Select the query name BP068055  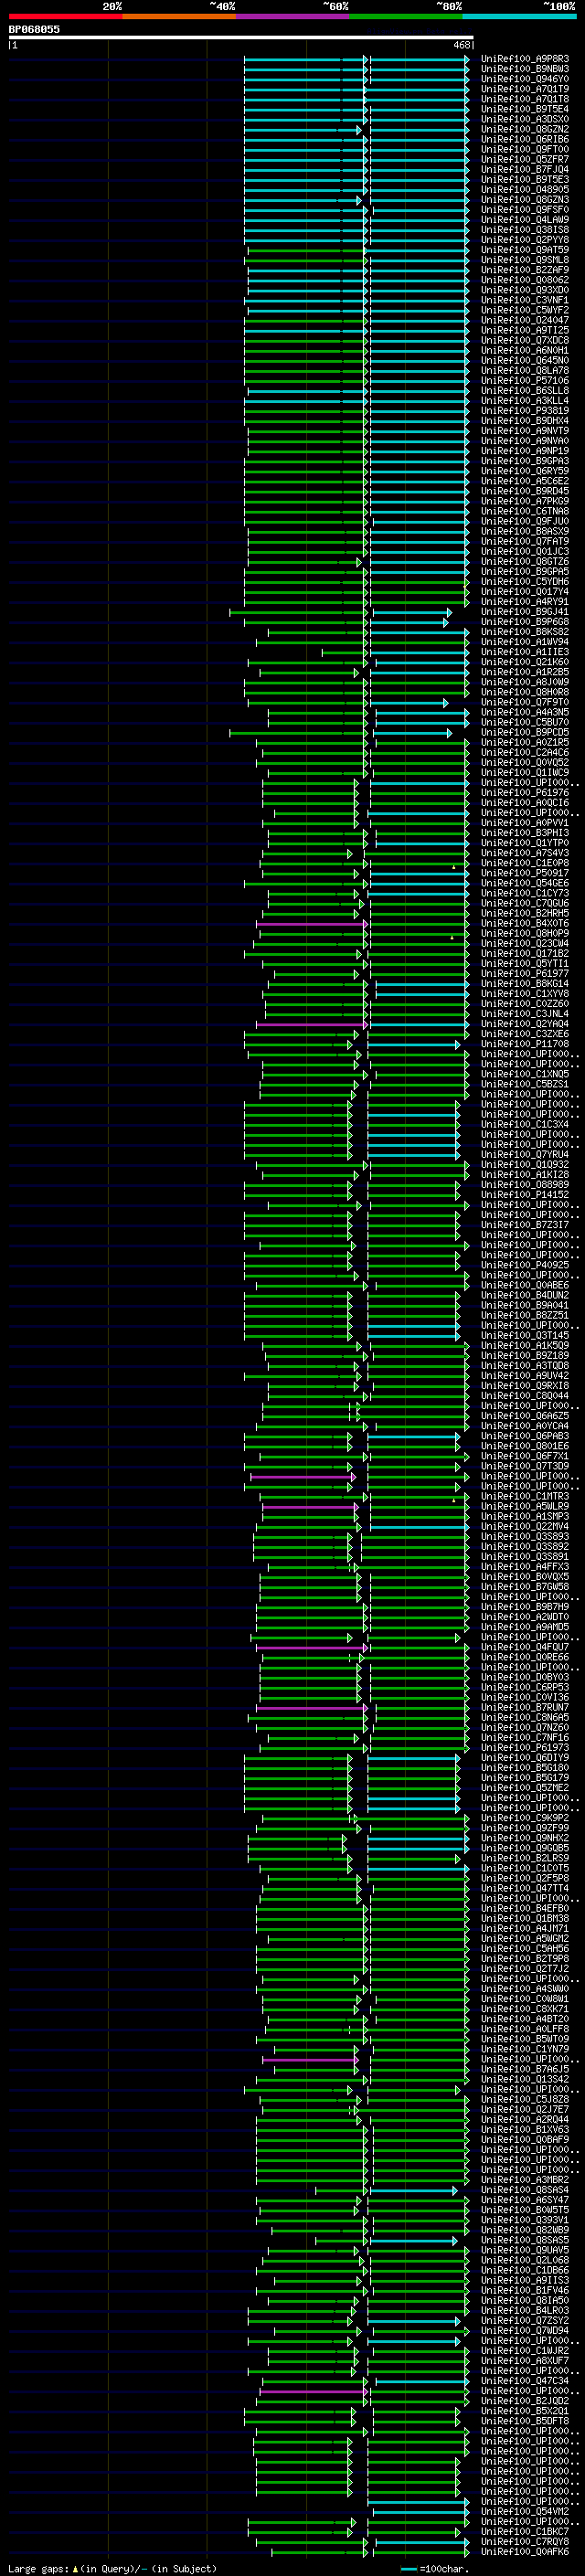tap(34, 29)
